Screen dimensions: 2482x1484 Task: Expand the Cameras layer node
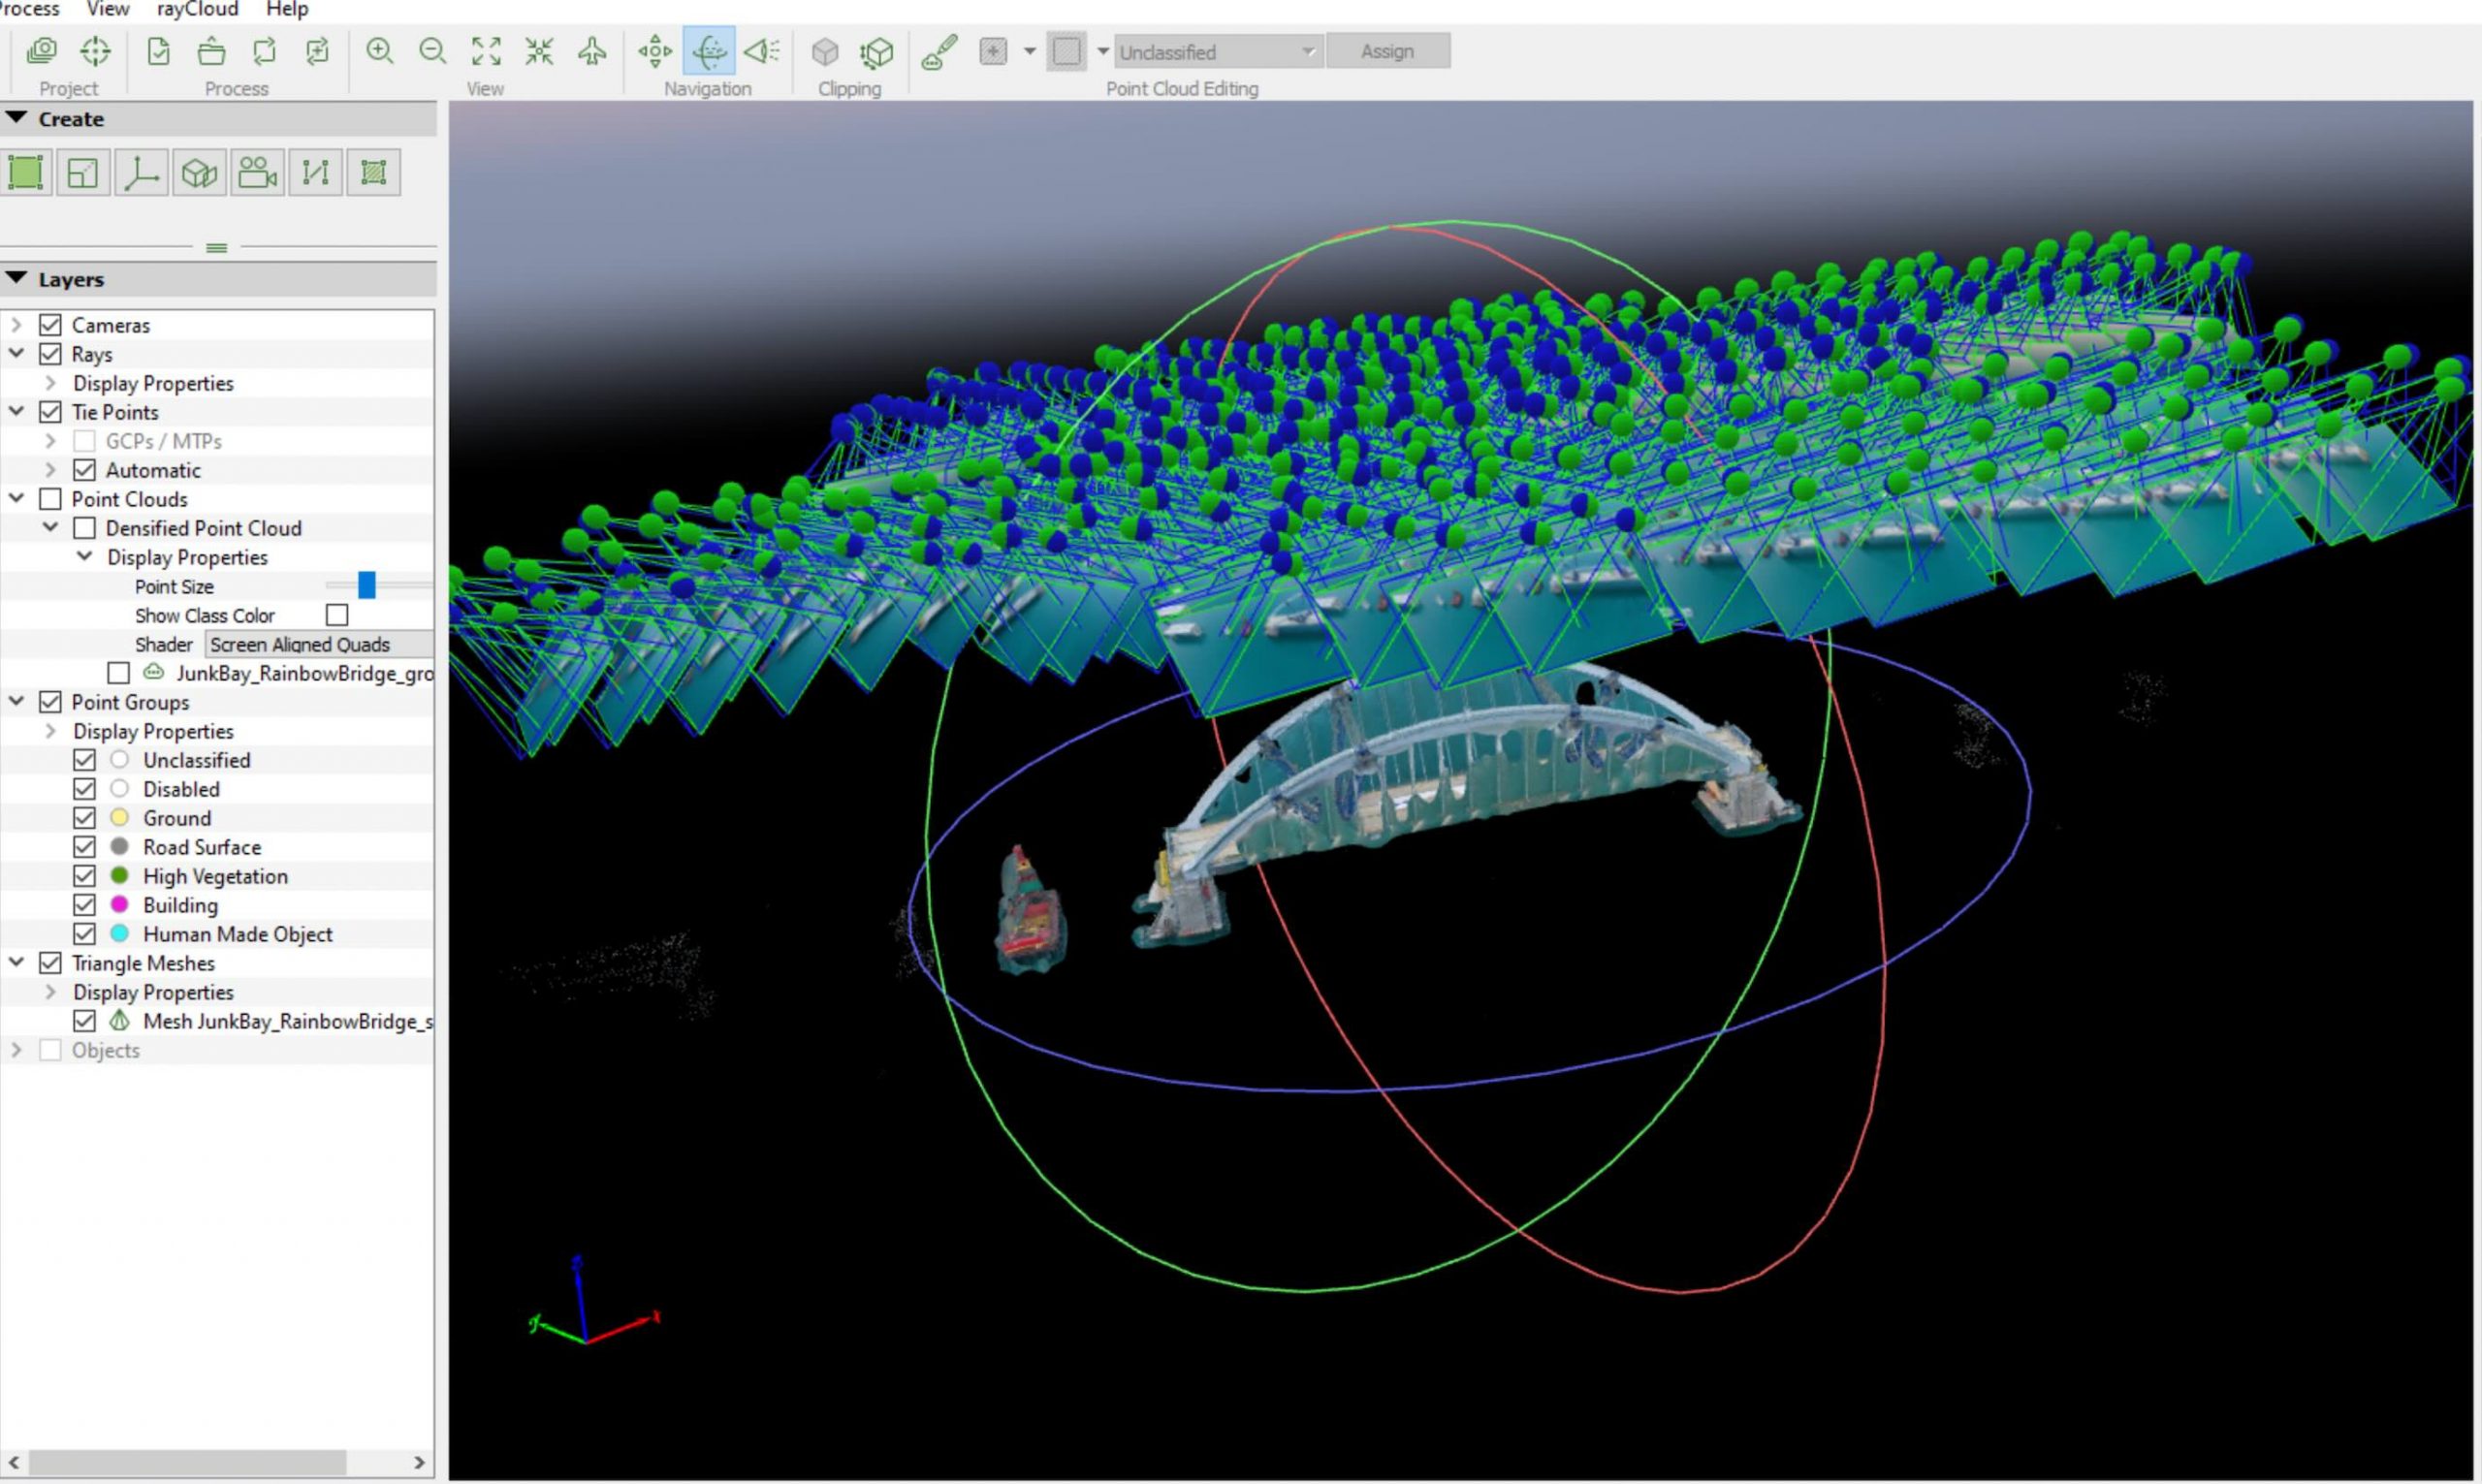point(16,325)
